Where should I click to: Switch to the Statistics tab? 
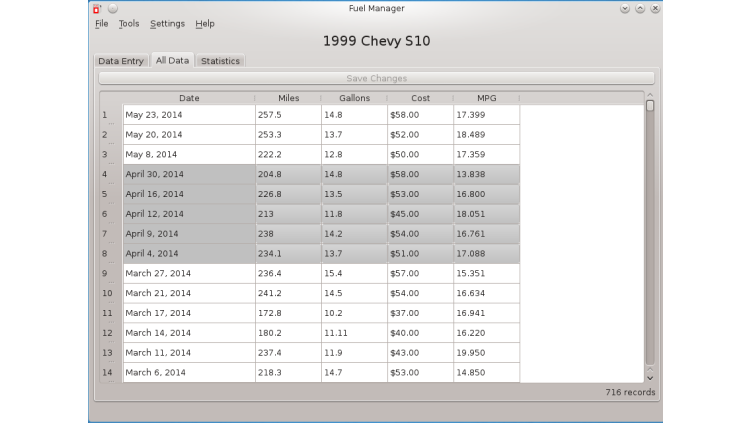tap(220, 61)
